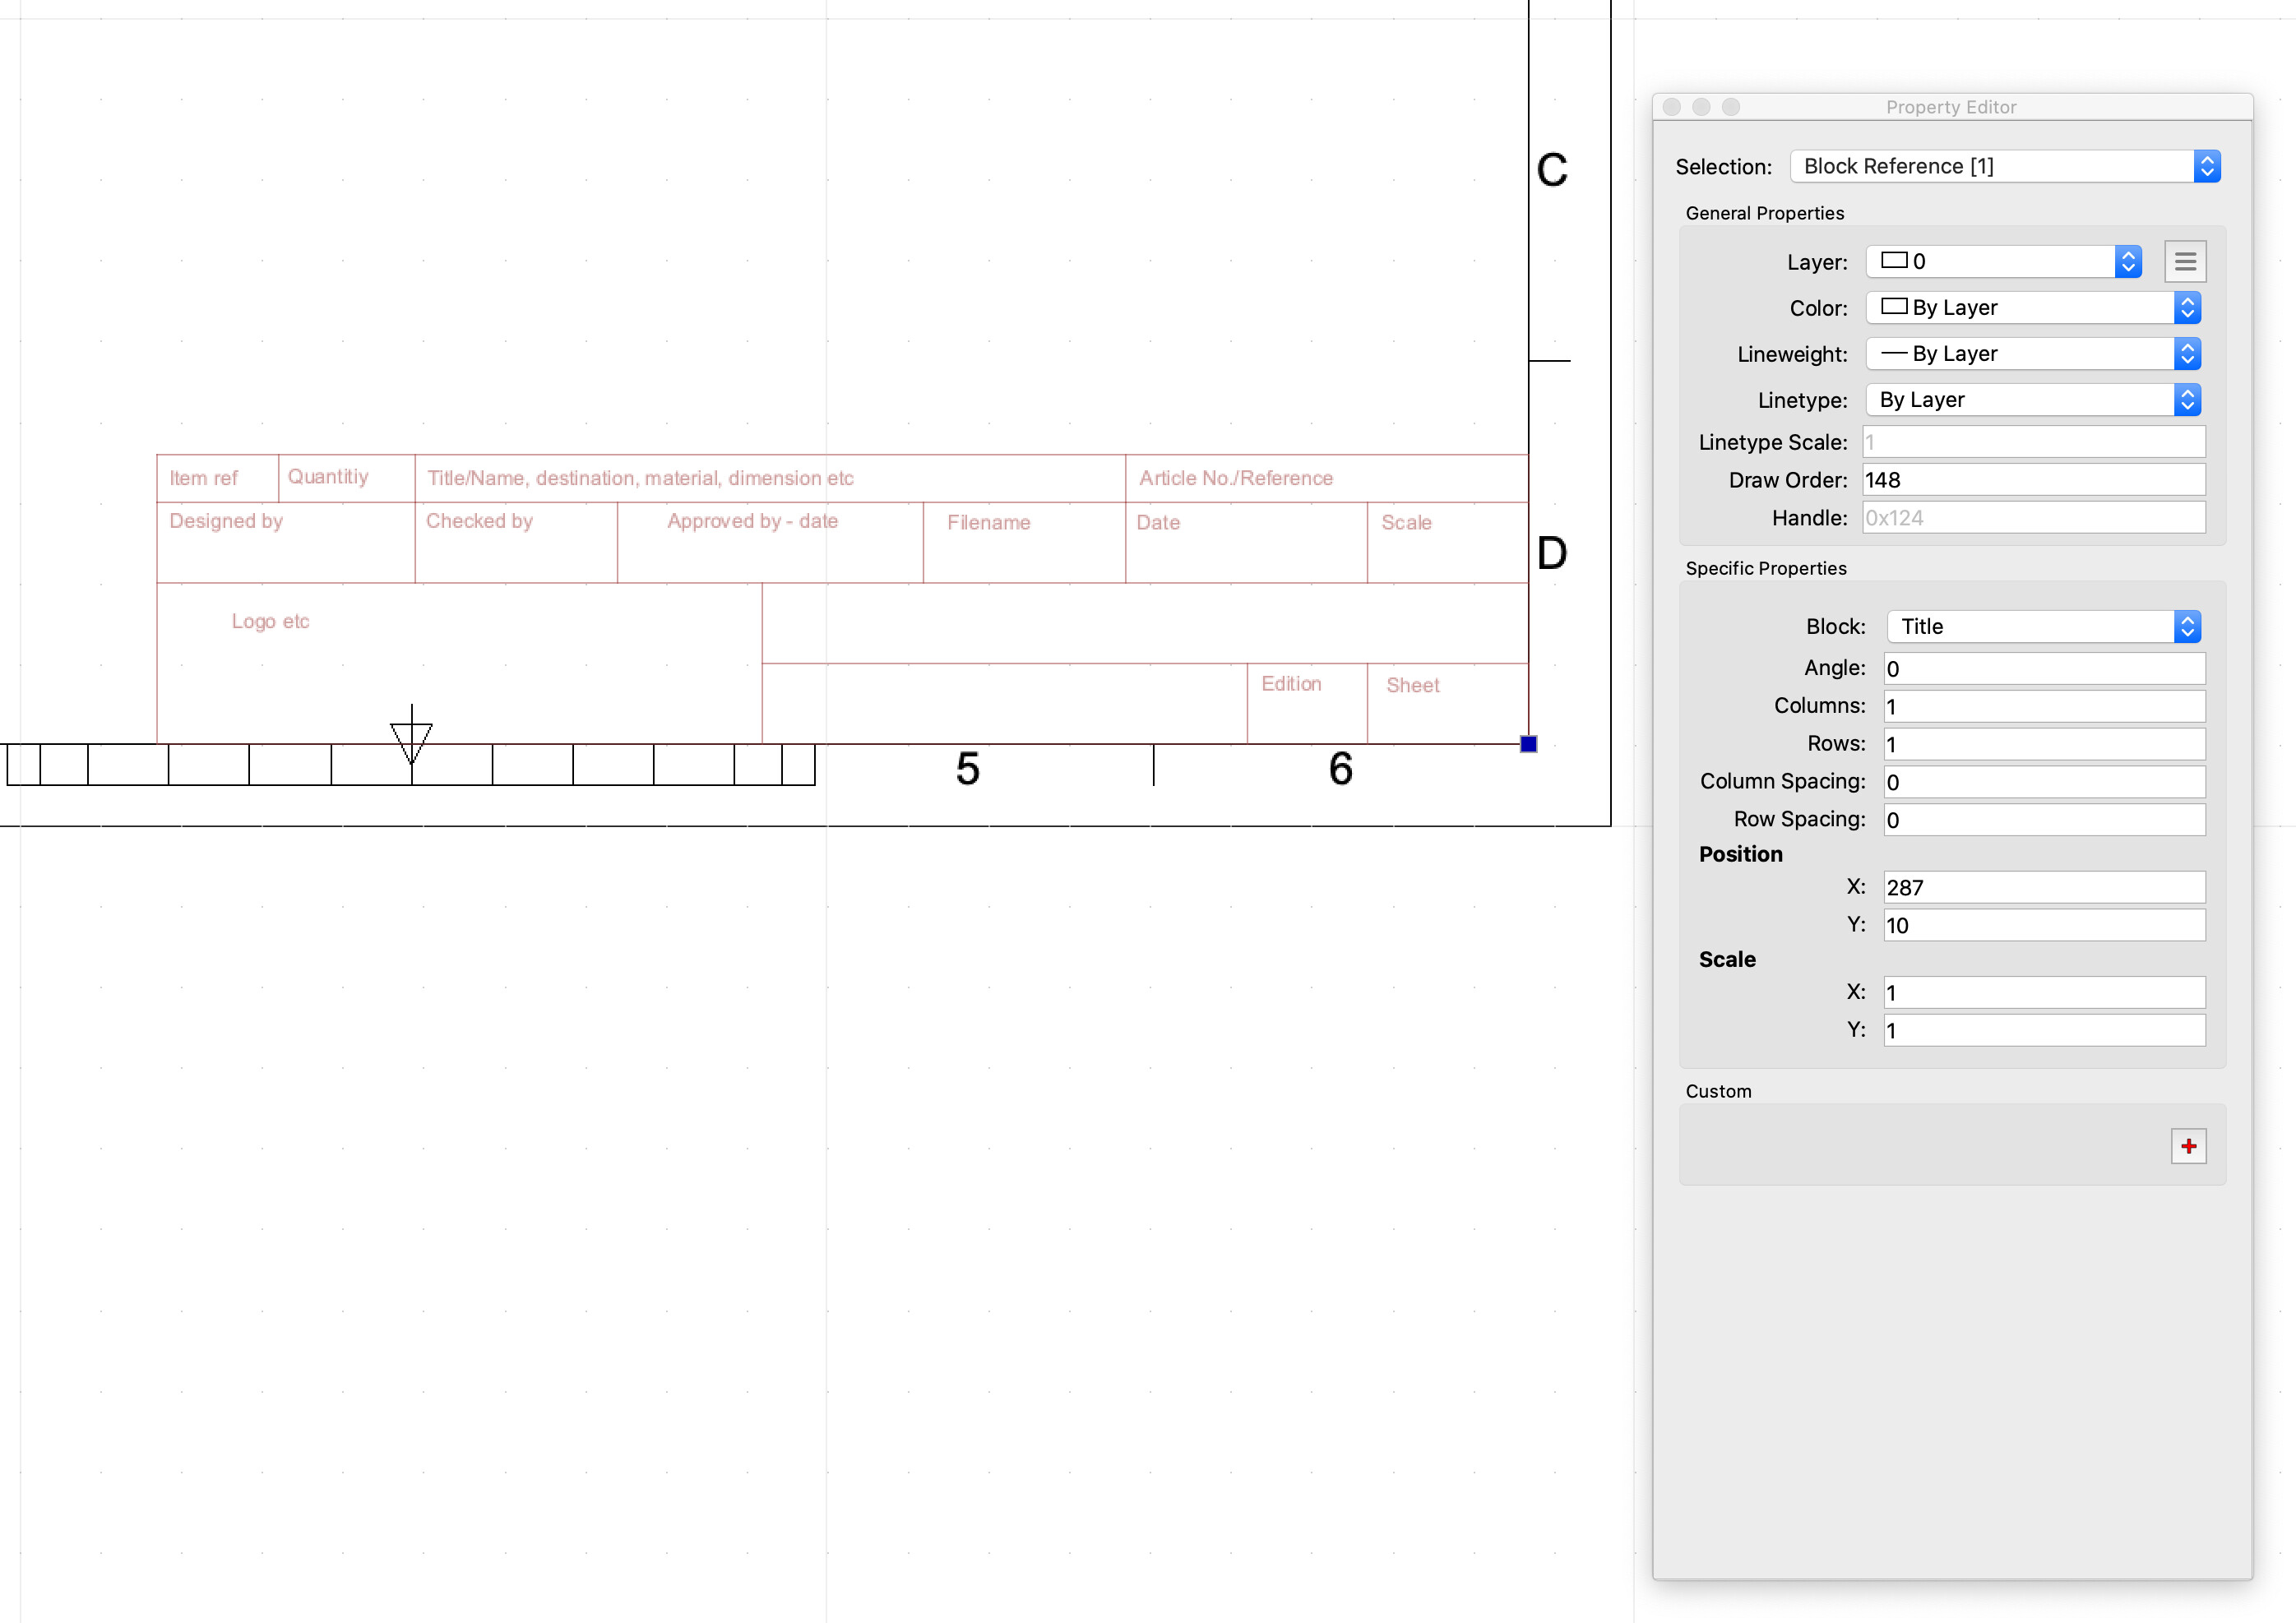Viewport: 2296px width, 1623px height.
Task: Expand the Lineweight dropdown
Action: click(x=2033, y=354)
